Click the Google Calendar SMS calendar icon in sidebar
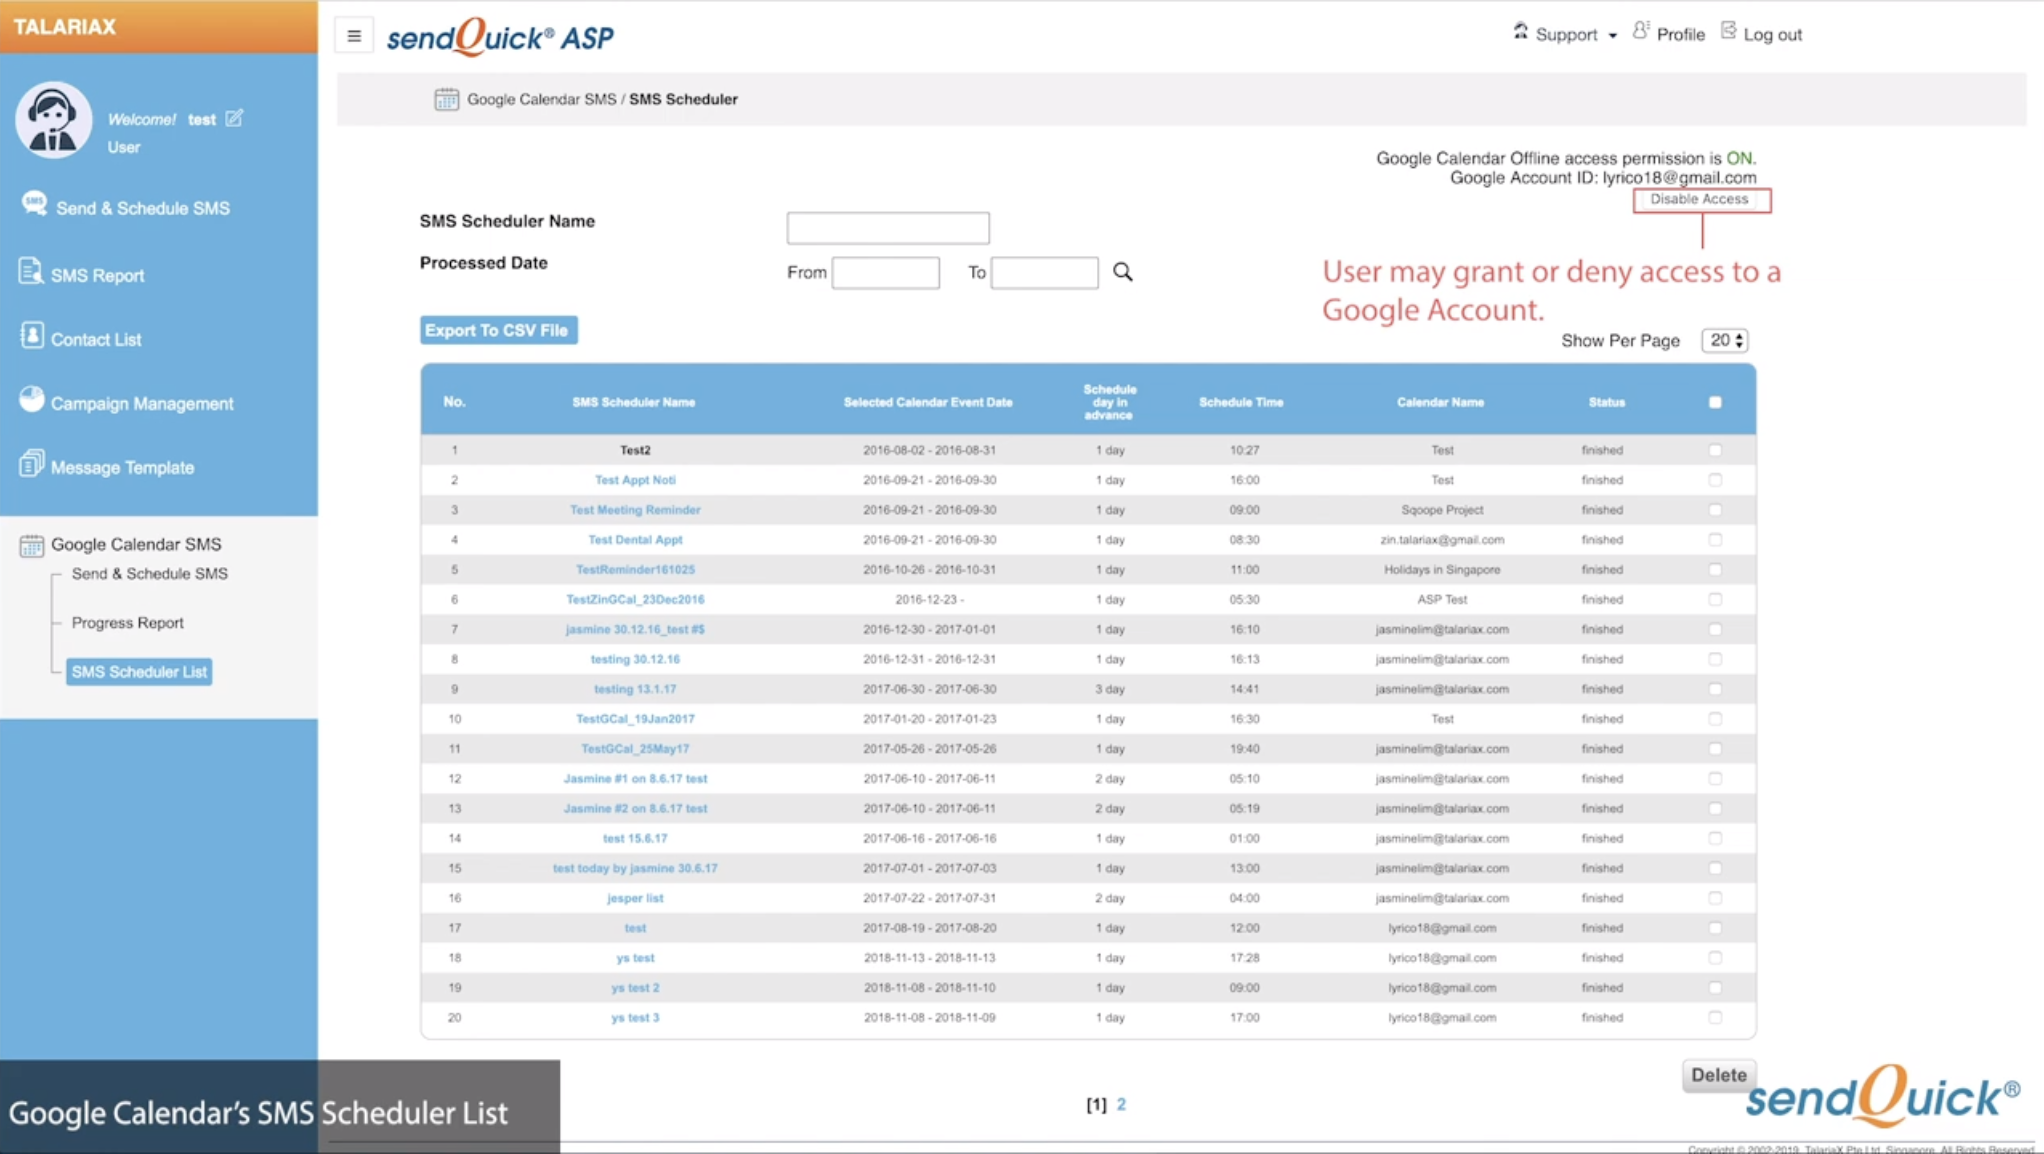This screenshot has width=2044, height=1154. click(x=31, y=545)
